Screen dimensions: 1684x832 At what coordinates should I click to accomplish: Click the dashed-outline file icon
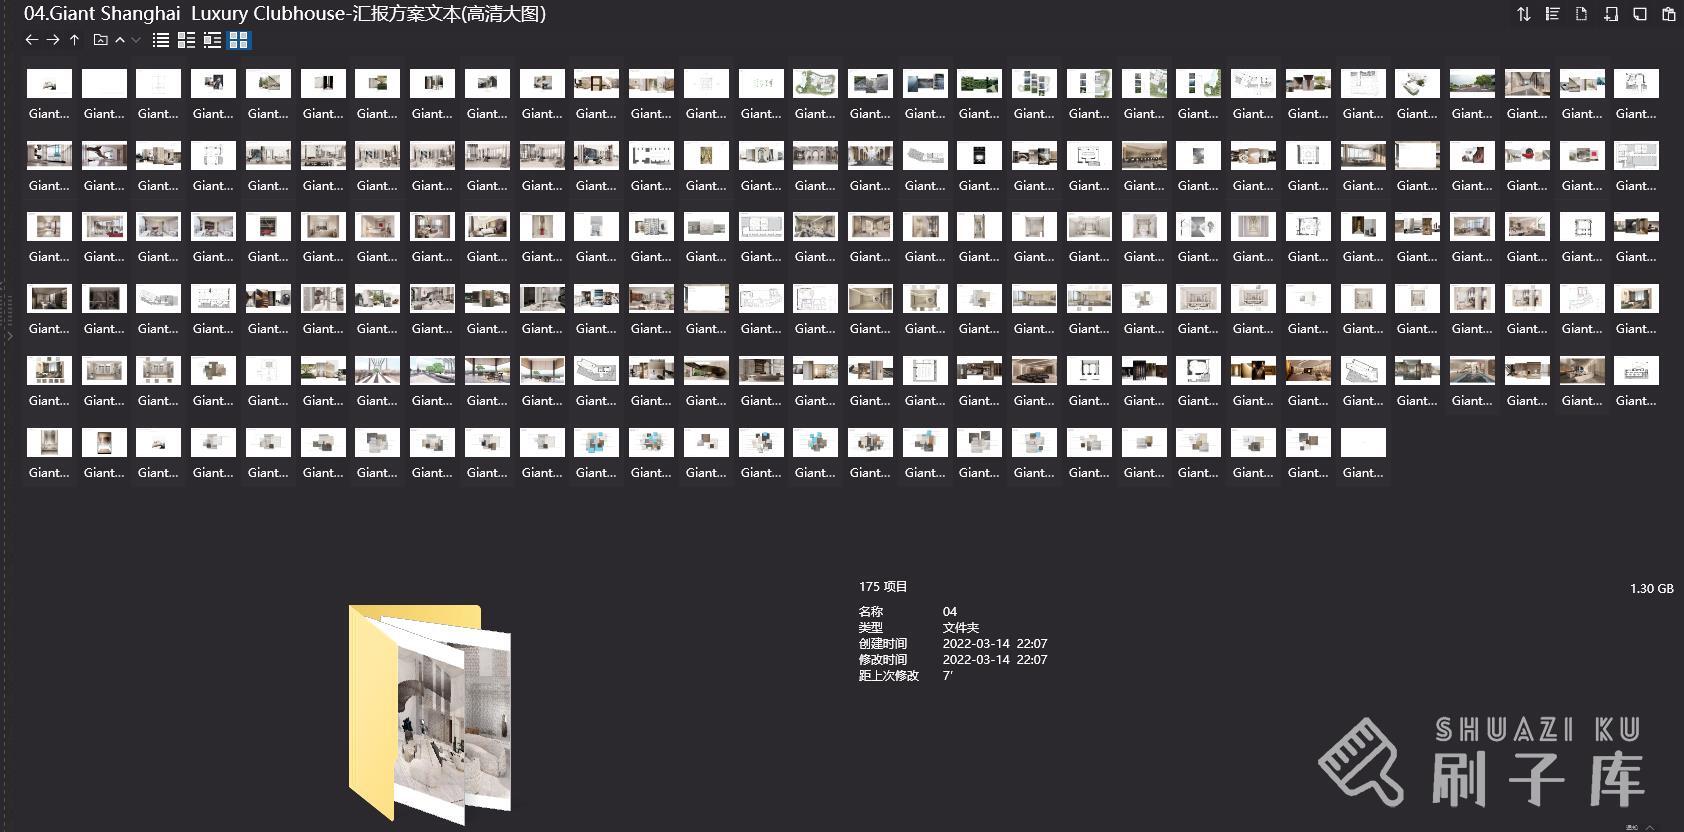1581,14
